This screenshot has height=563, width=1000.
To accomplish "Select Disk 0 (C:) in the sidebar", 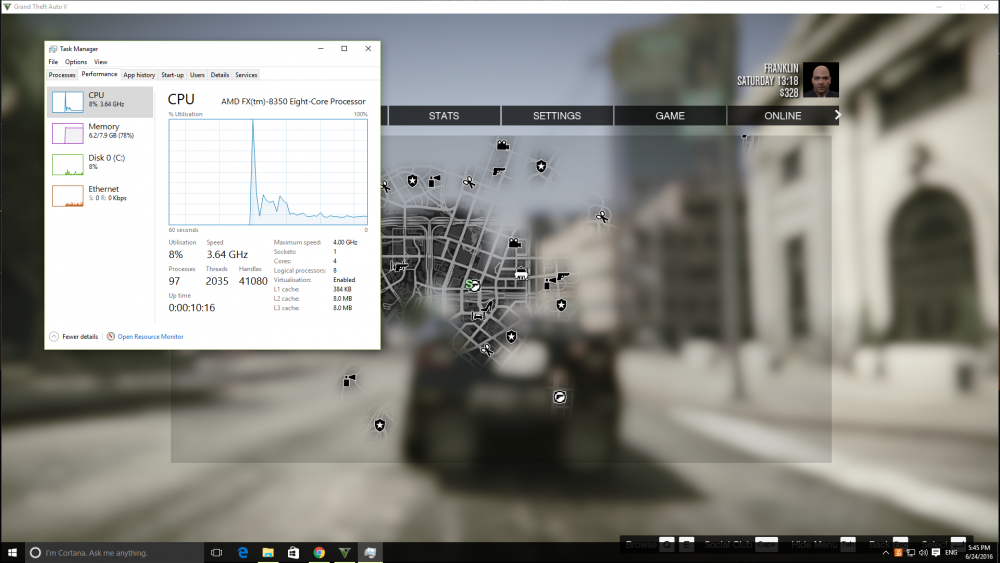I will (100, 165).
